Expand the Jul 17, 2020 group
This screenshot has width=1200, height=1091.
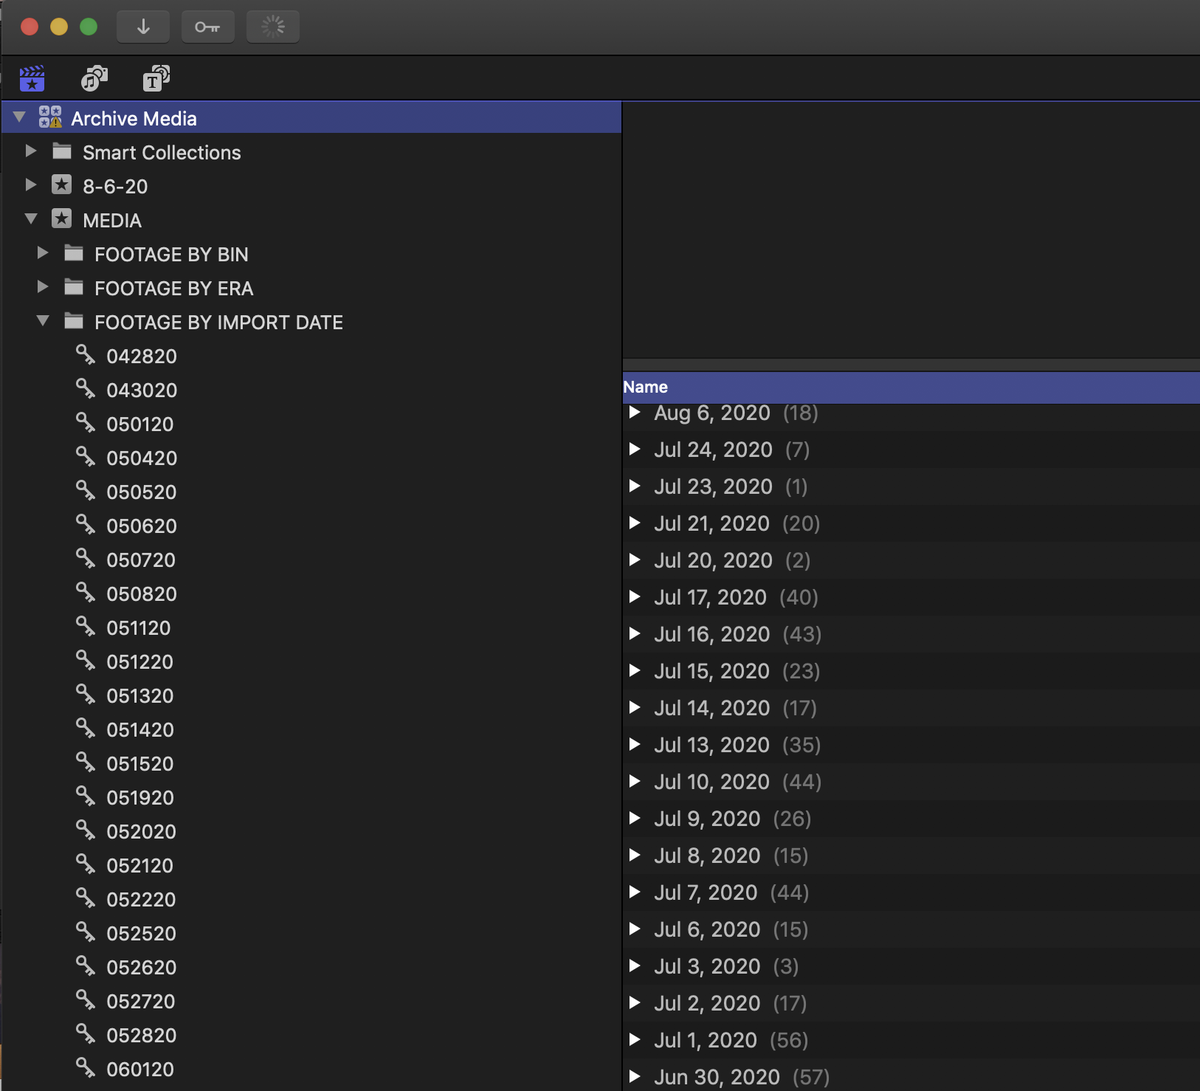click(x=636, y=597)
